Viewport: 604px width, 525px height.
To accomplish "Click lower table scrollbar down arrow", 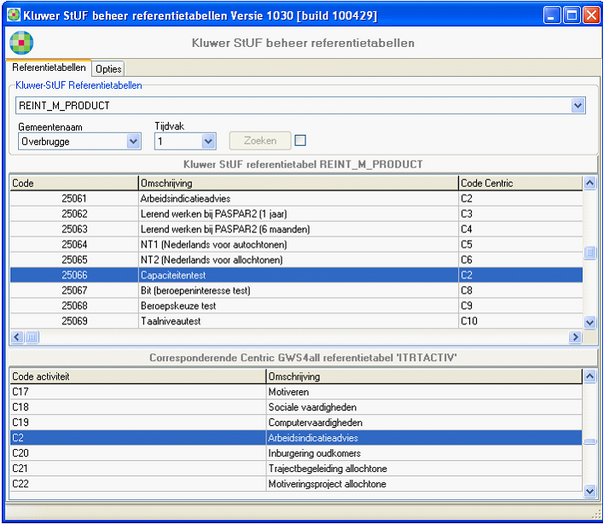I will (x=589, y=491).
